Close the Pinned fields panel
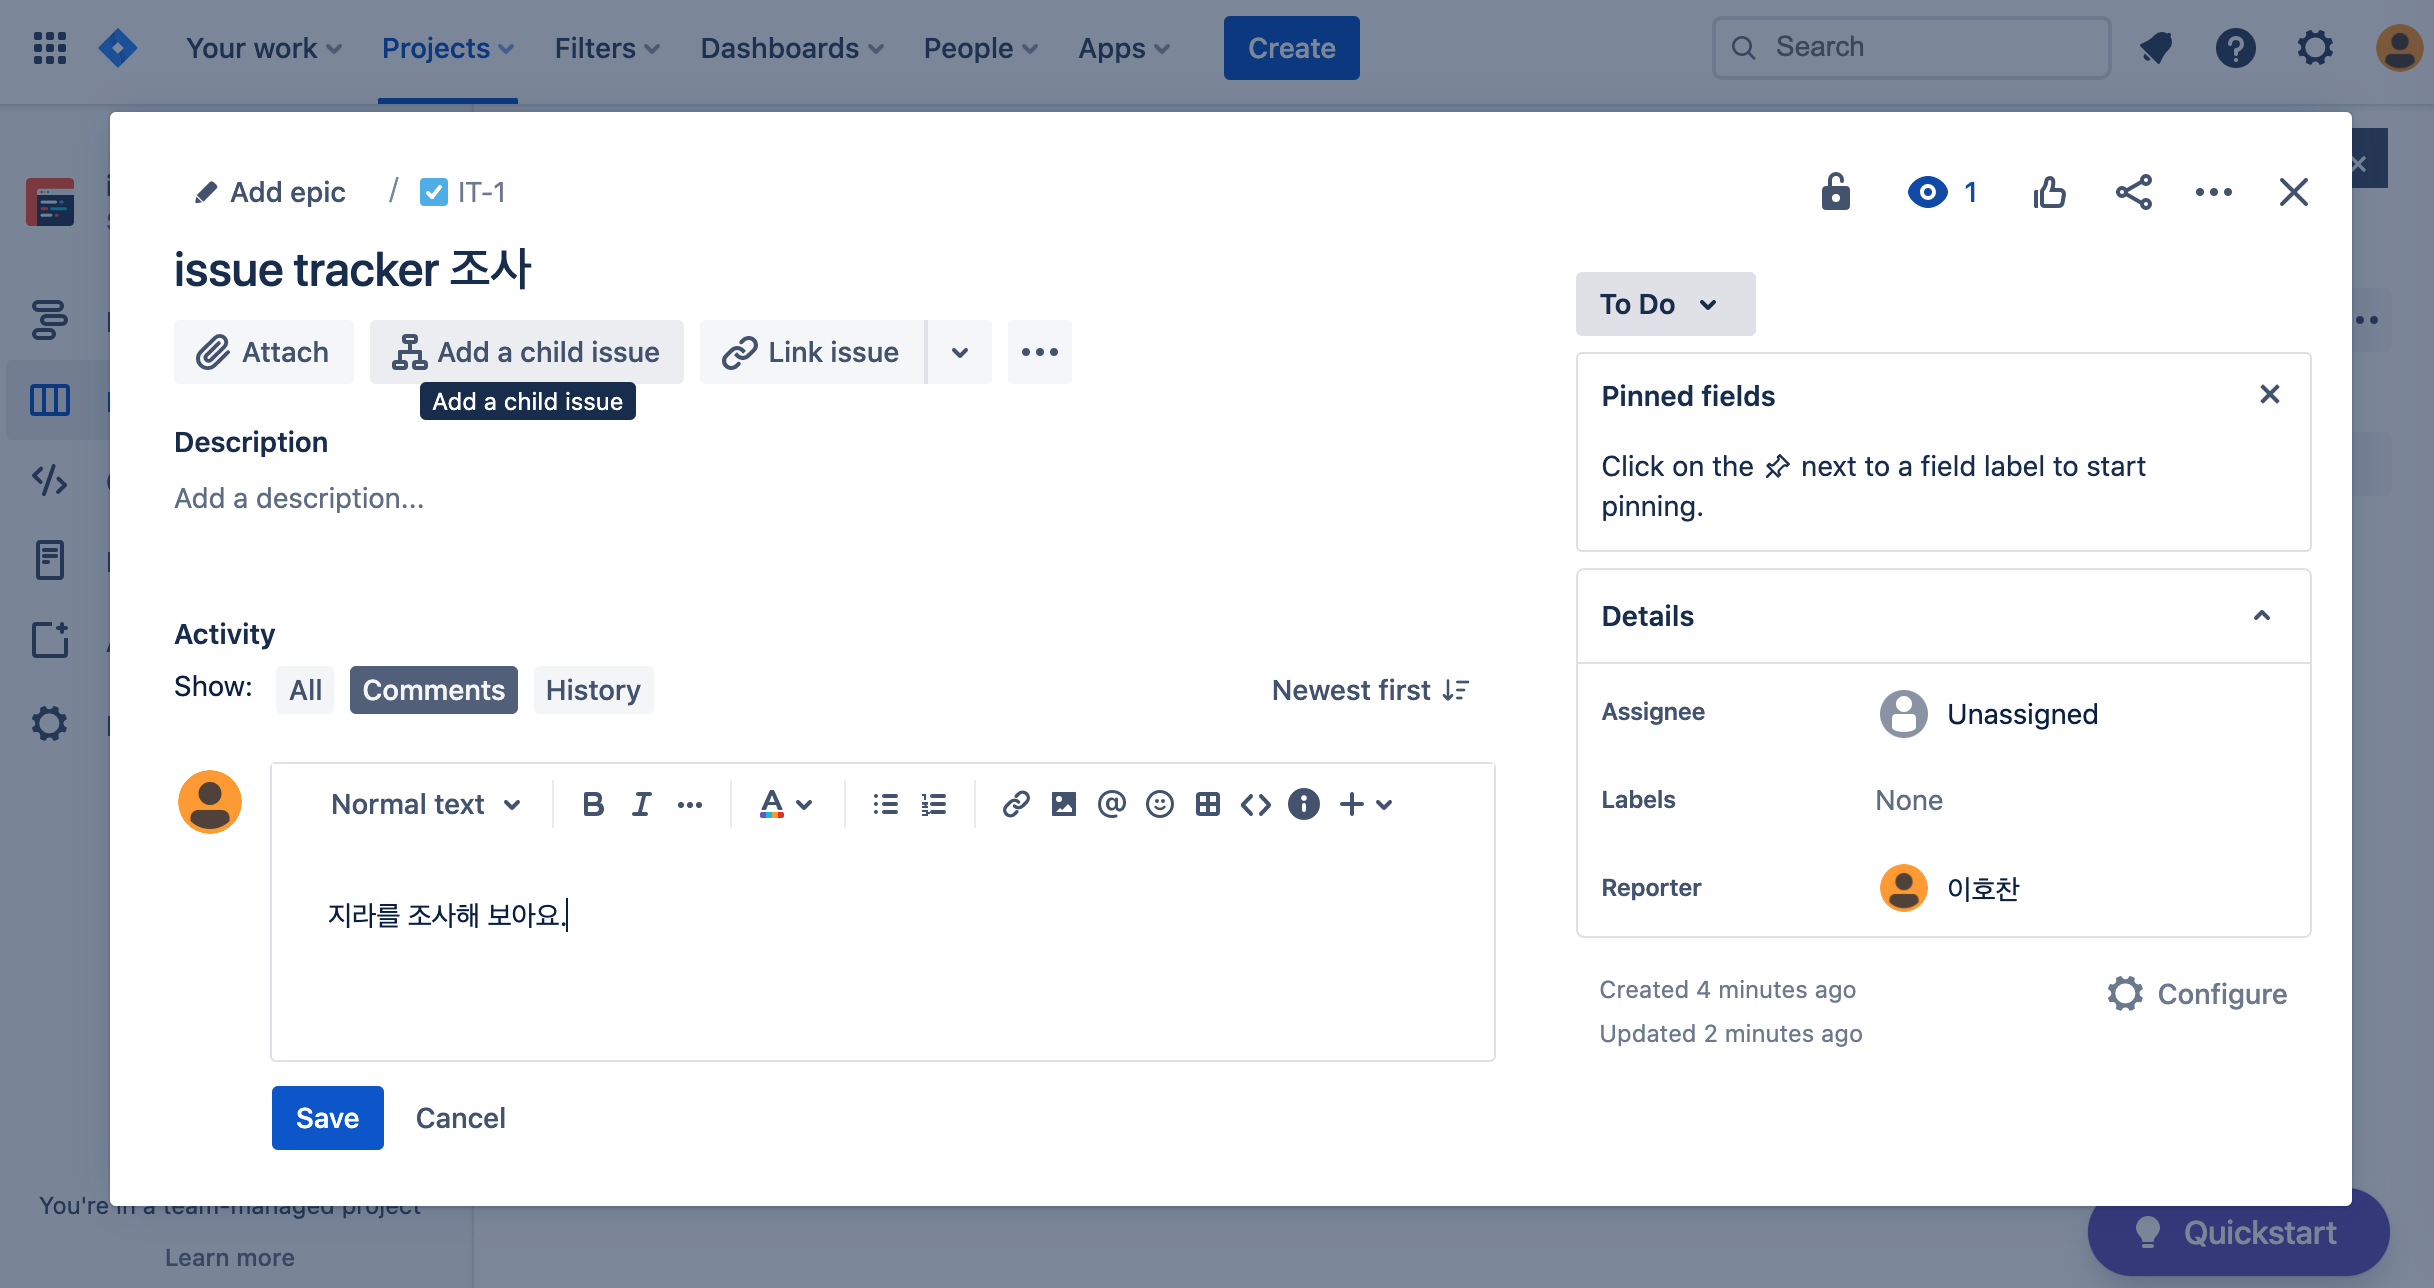2434x1288 pixels. click(2269, 394)
